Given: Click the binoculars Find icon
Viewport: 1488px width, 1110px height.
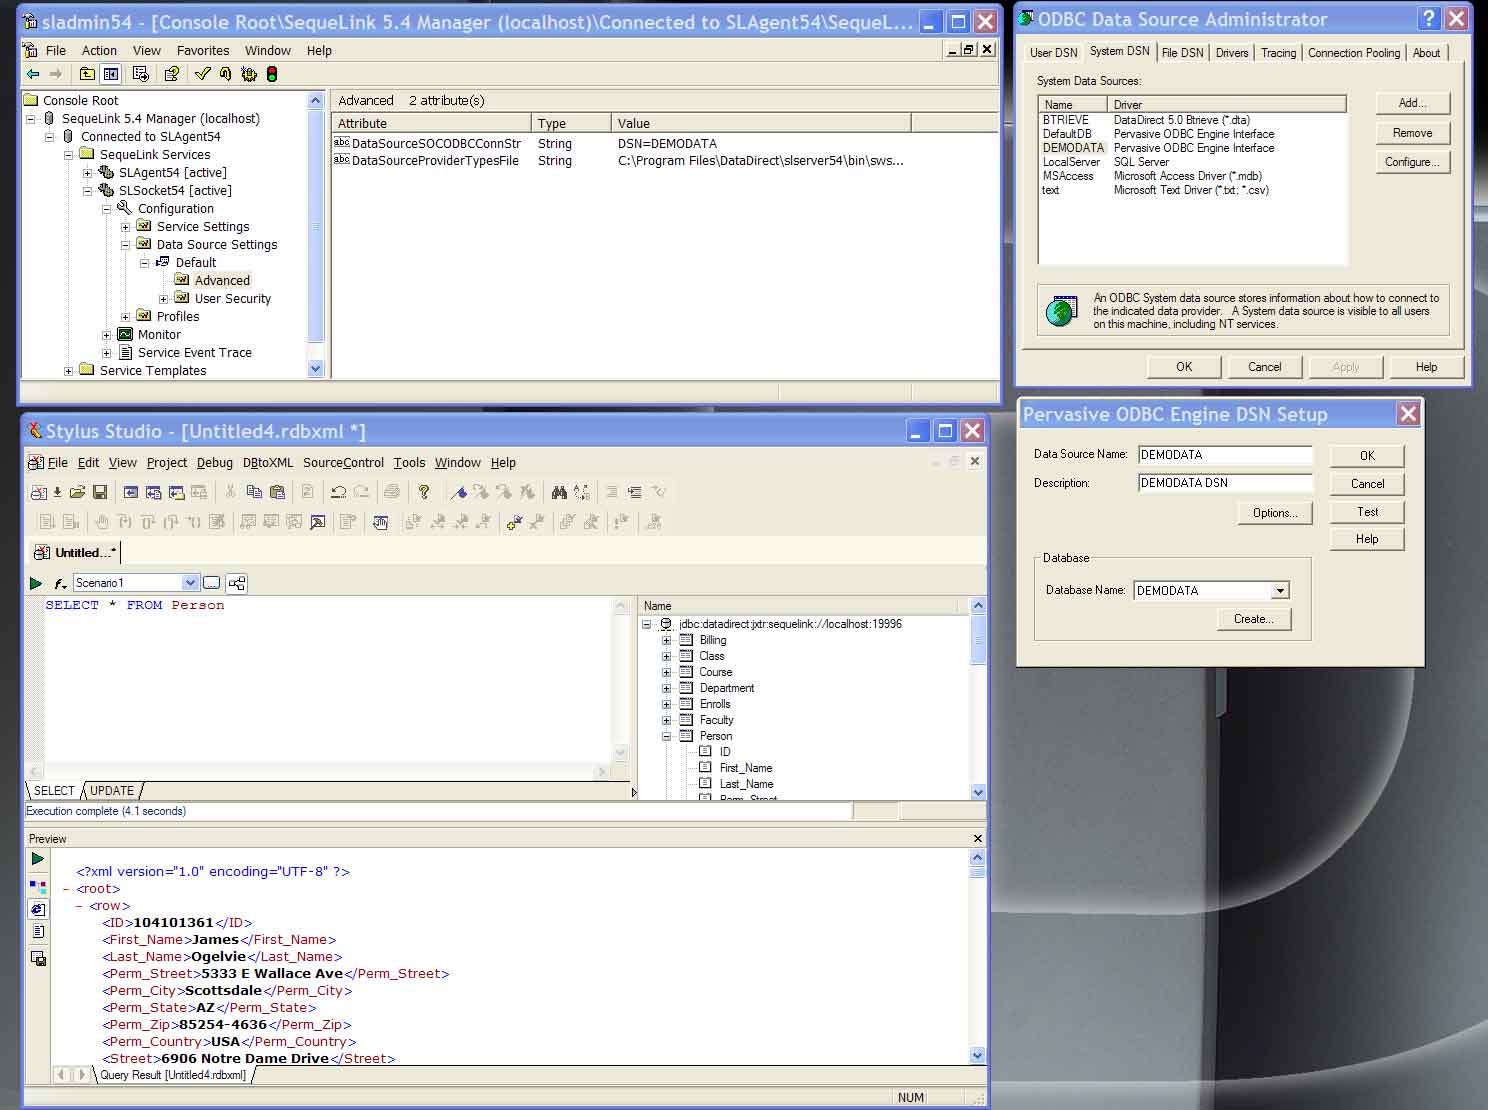Looking at the screenshot, I should pyautogui.click(x=559, y=492).
